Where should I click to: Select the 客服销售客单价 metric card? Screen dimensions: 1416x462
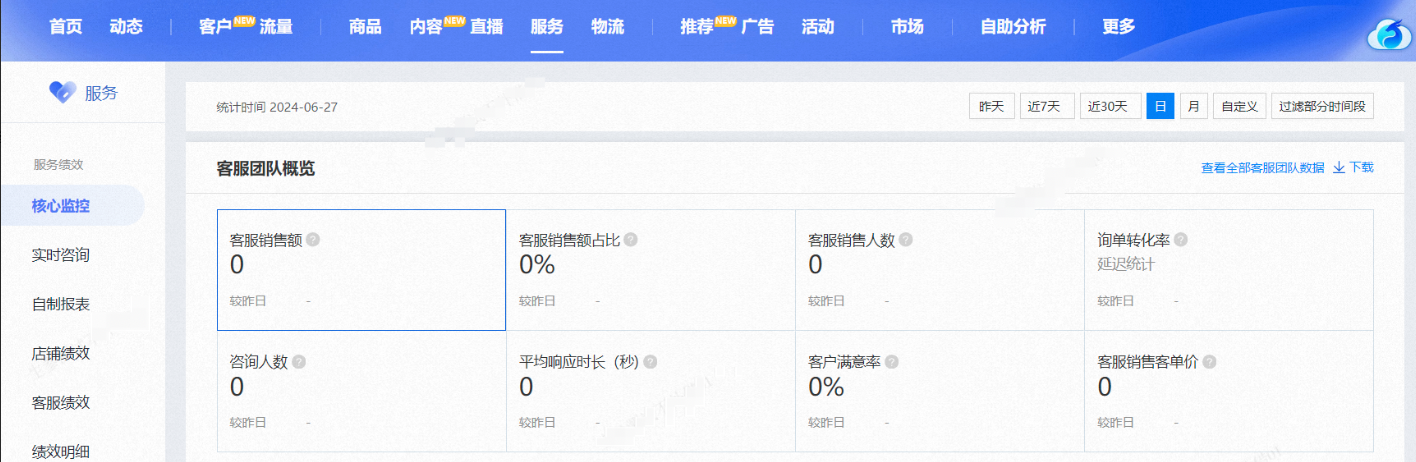(x=1229, y=391)
